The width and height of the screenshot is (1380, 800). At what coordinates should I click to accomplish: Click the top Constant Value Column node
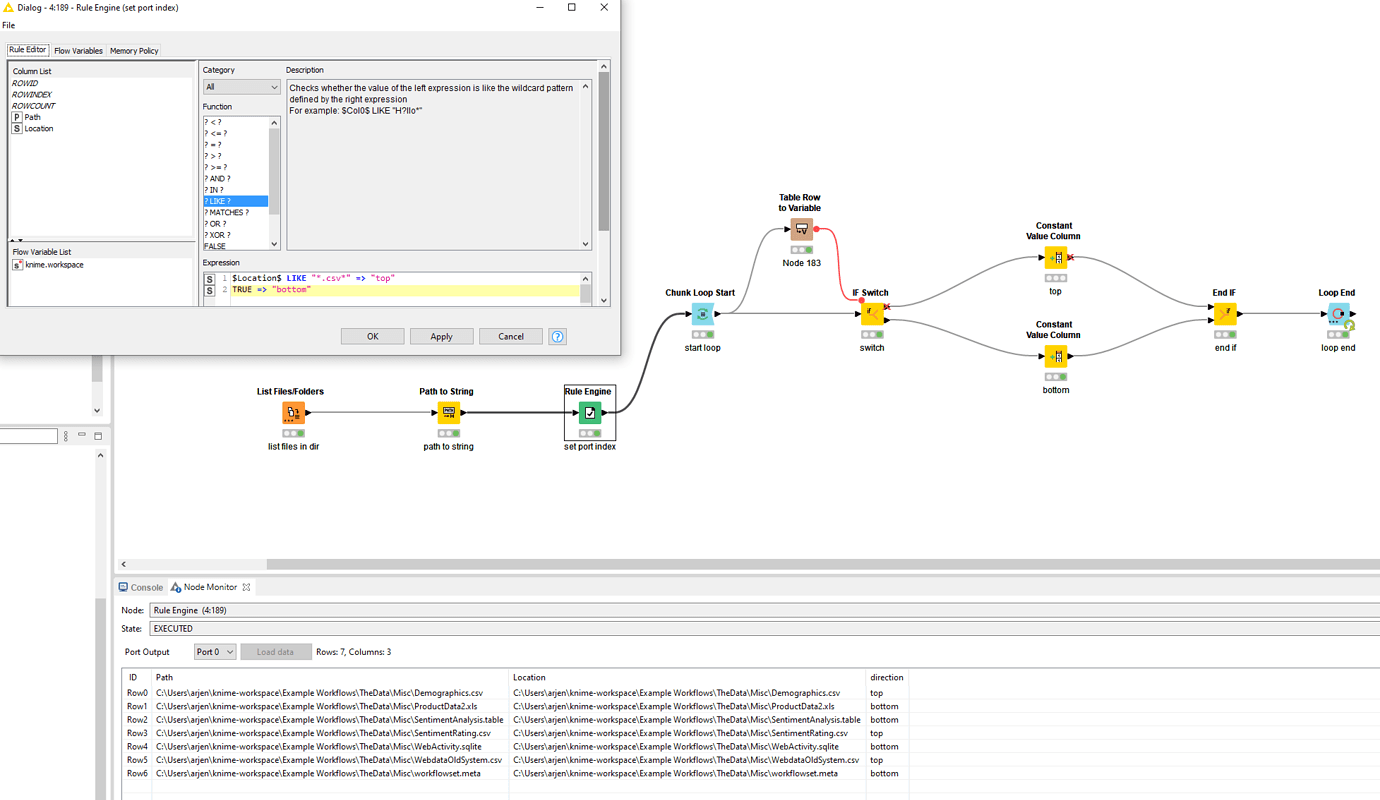[1056, 258]
